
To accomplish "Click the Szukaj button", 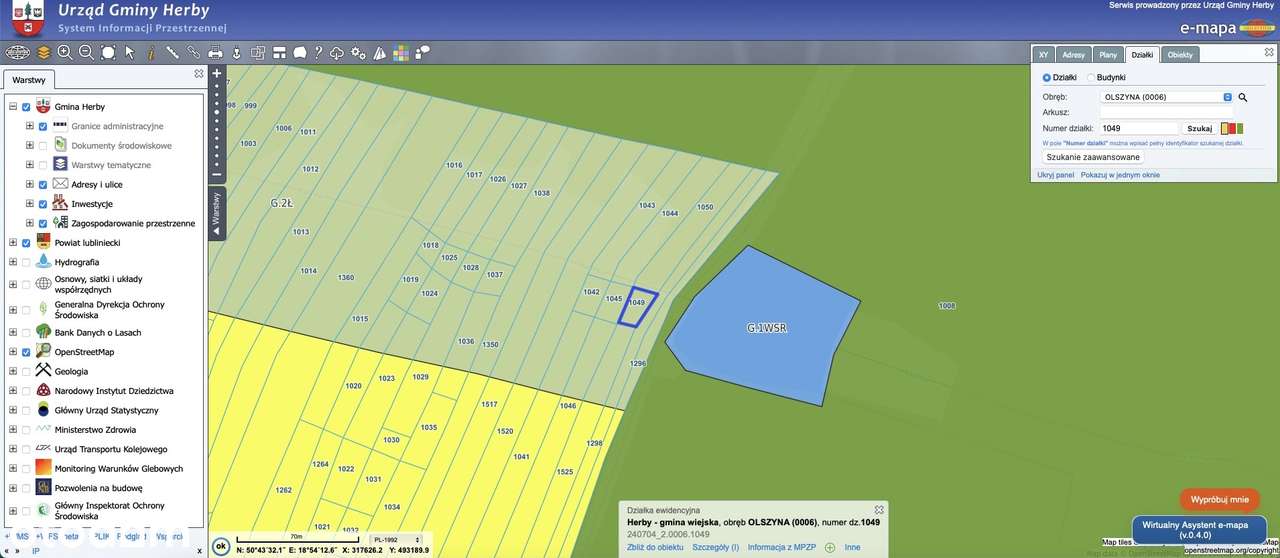I will click(1199, 128).
